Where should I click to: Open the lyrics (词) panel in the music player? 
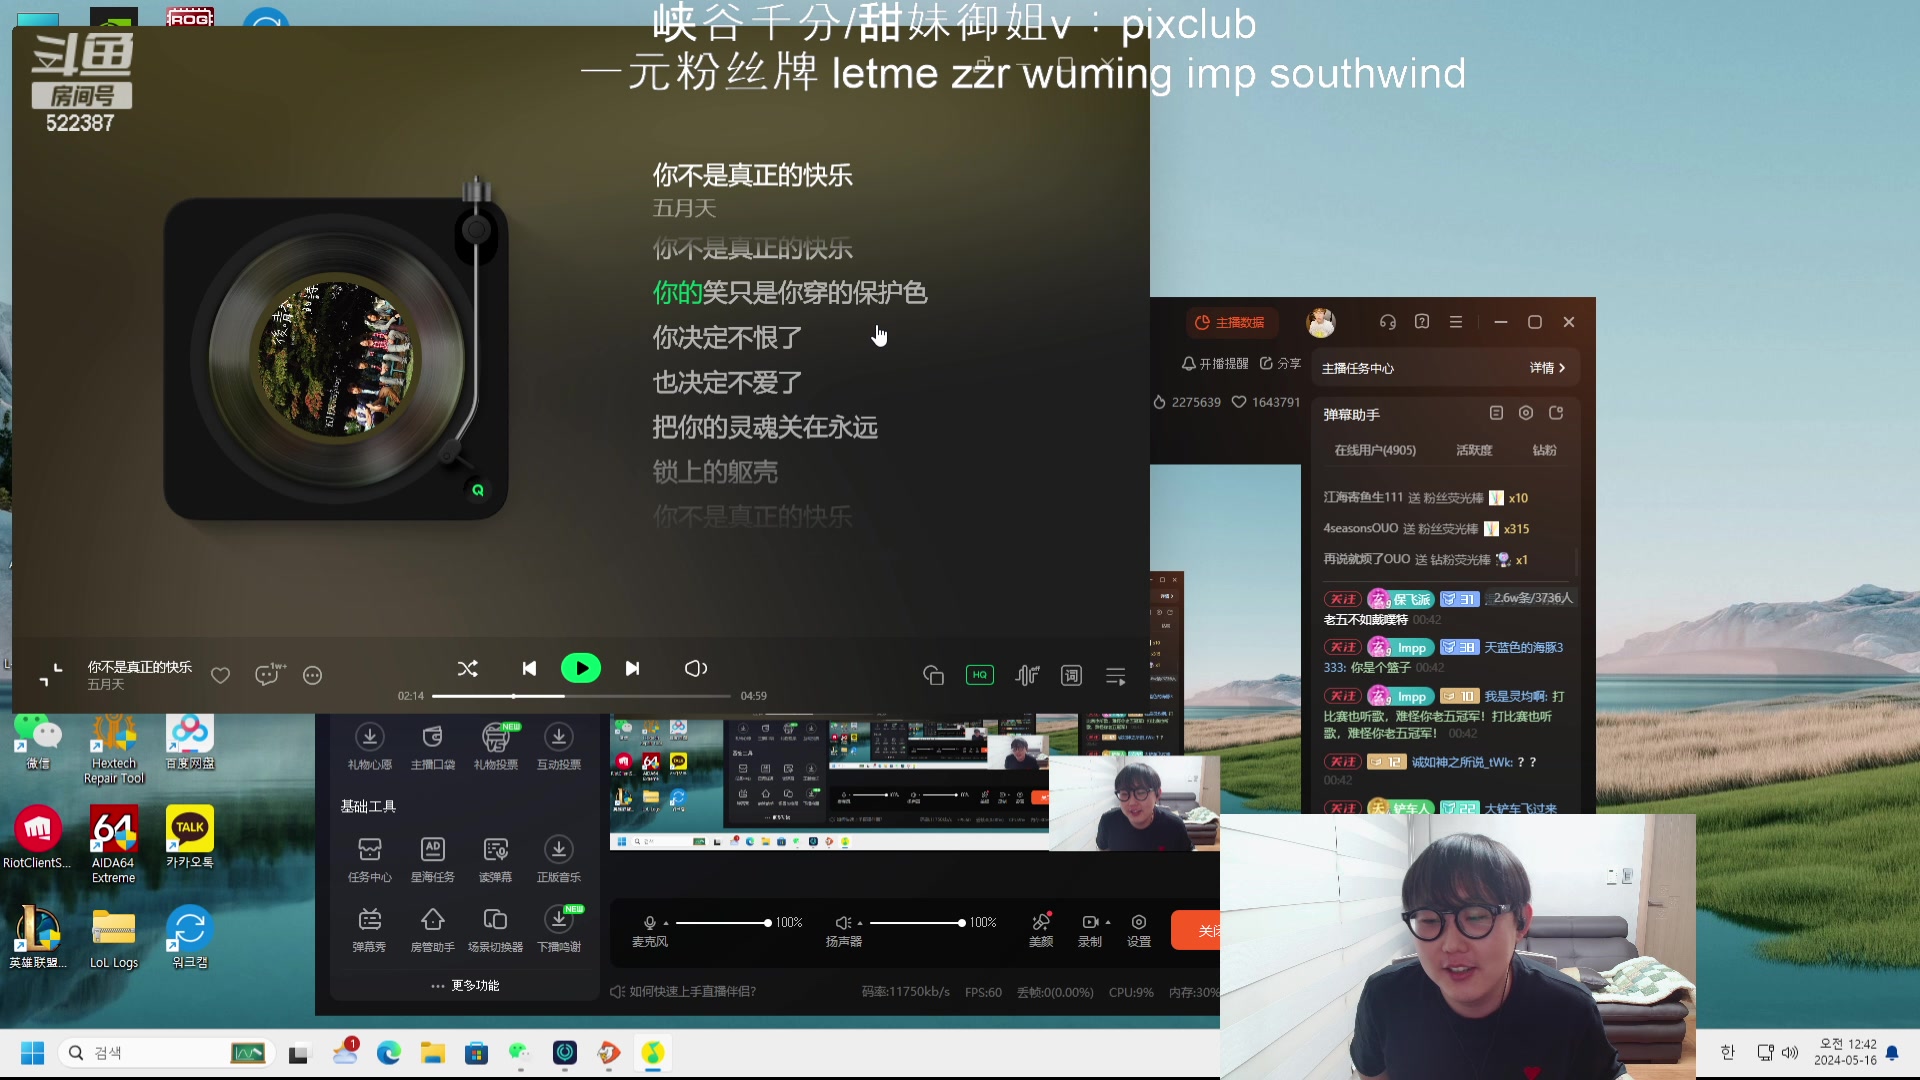pyautogui.click(x=1071, y=675)
